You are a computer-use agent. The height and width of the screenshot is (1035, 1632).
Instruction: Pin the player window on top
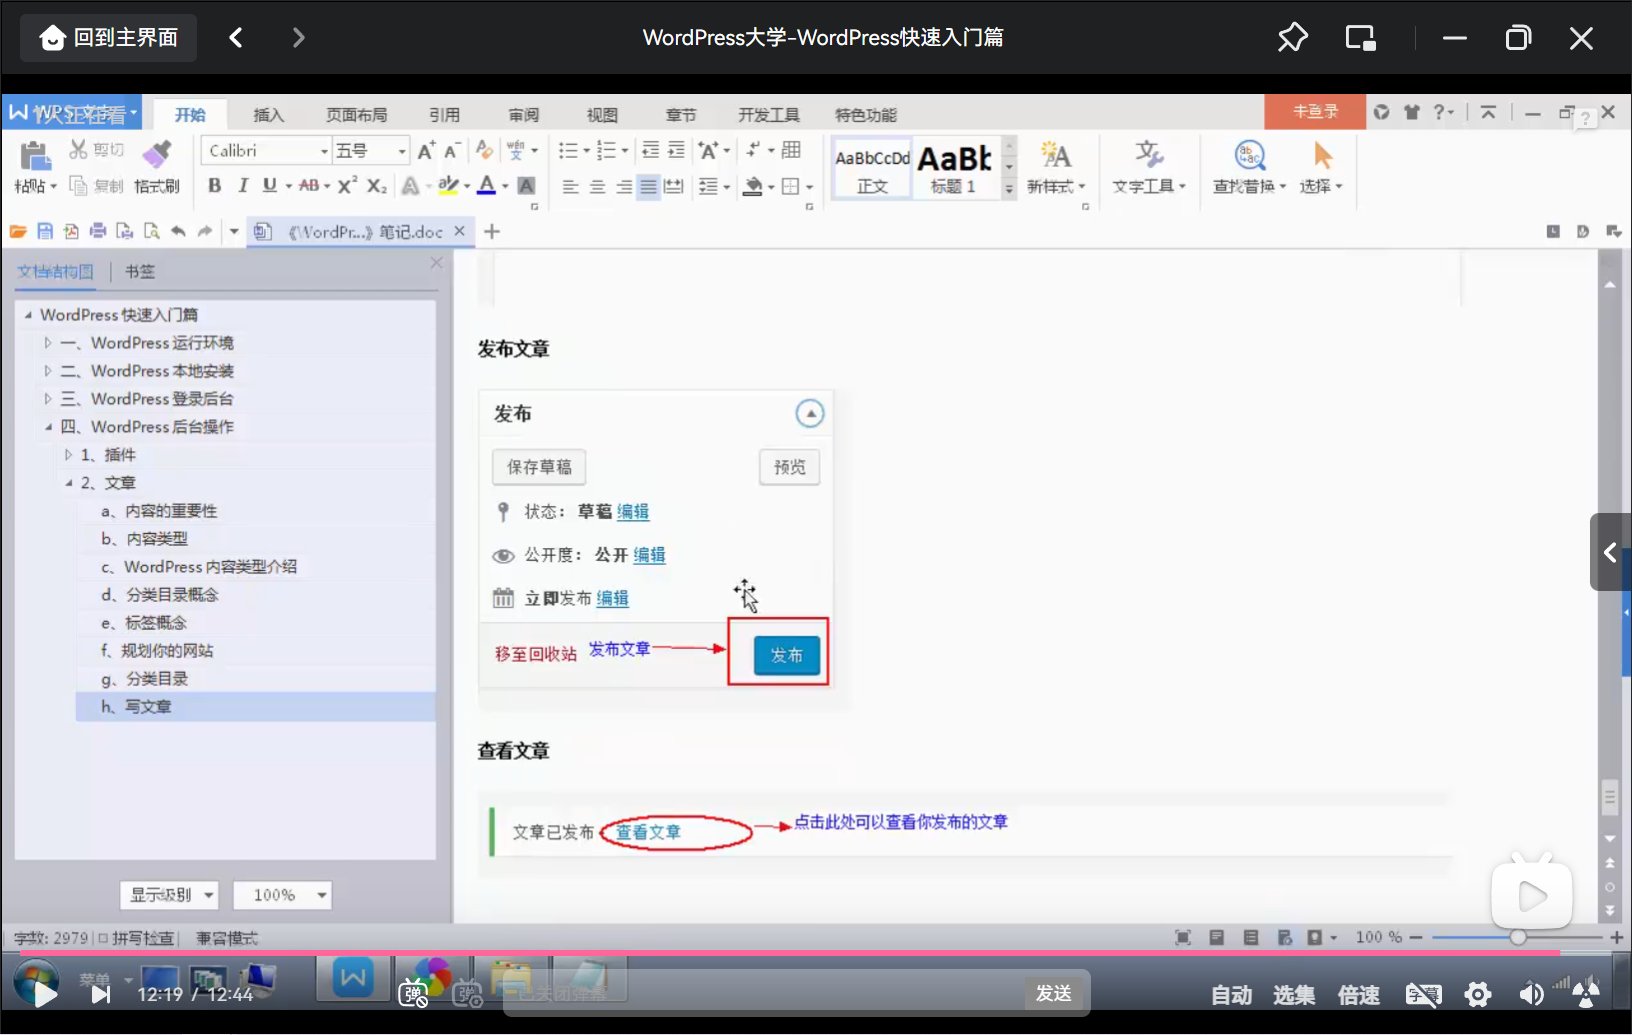pyautogui.click(x=1292, y=38)
